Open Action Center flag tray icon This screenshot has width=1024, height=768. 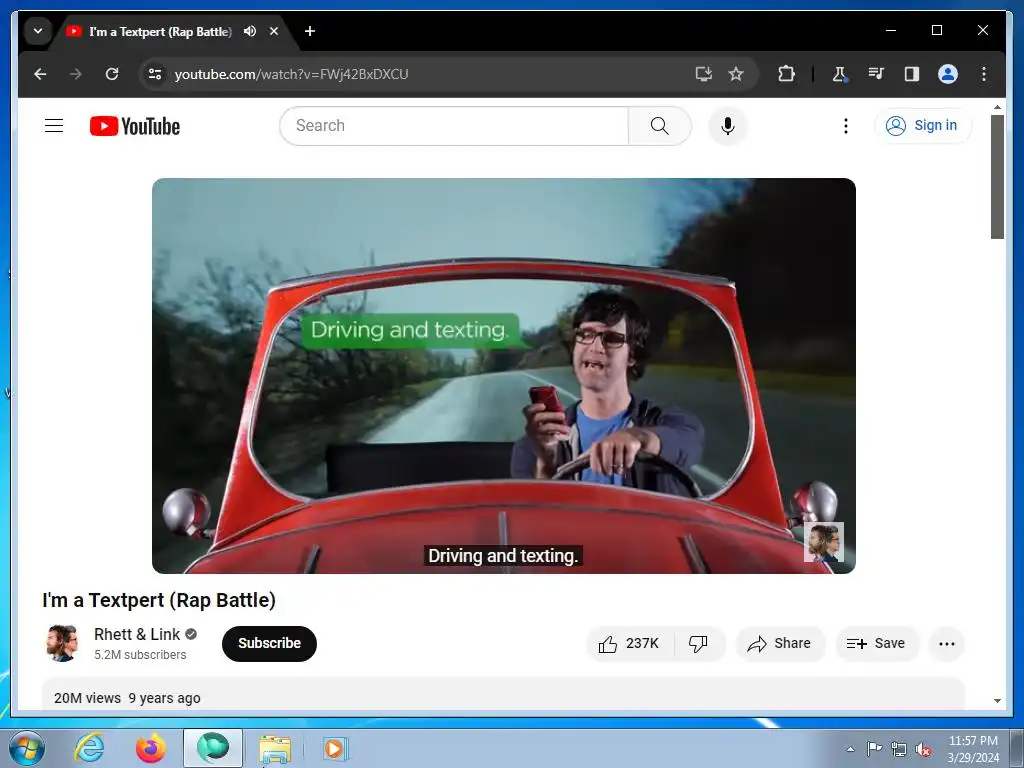point(874,749)
